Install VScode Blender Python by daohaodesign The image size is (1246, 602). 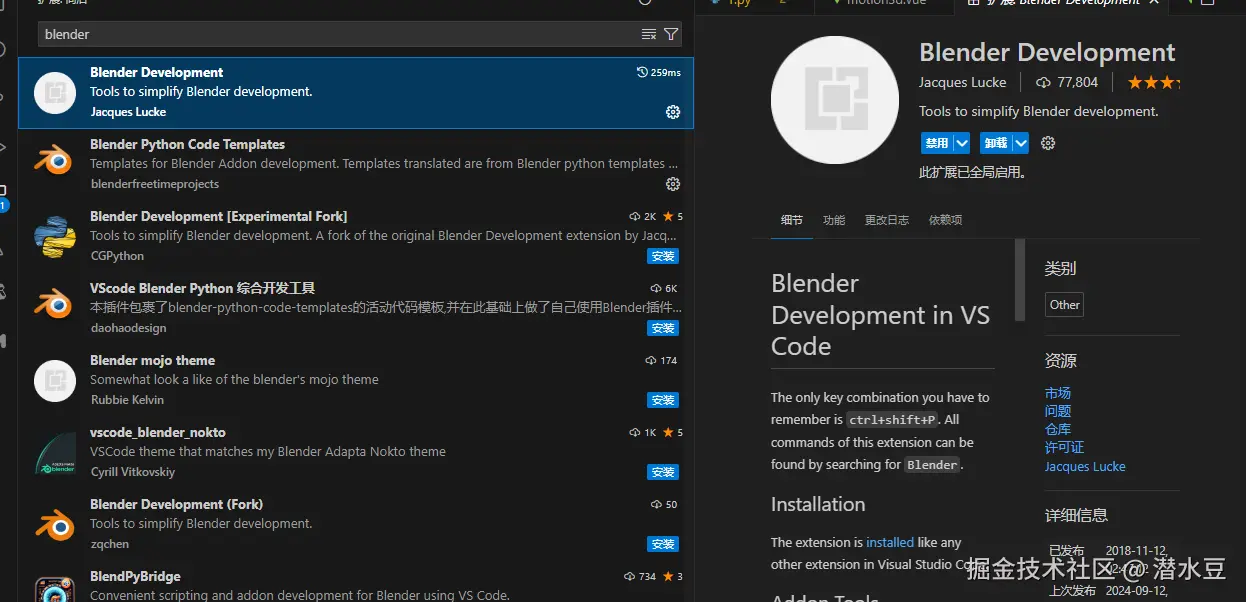click(663, 328)
